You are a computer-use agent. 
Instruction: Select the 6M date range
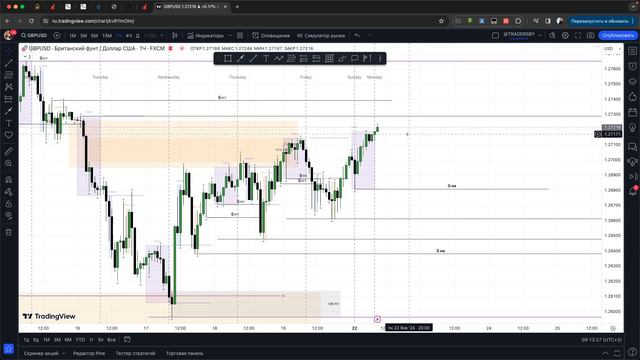click(x=68, y=340)
